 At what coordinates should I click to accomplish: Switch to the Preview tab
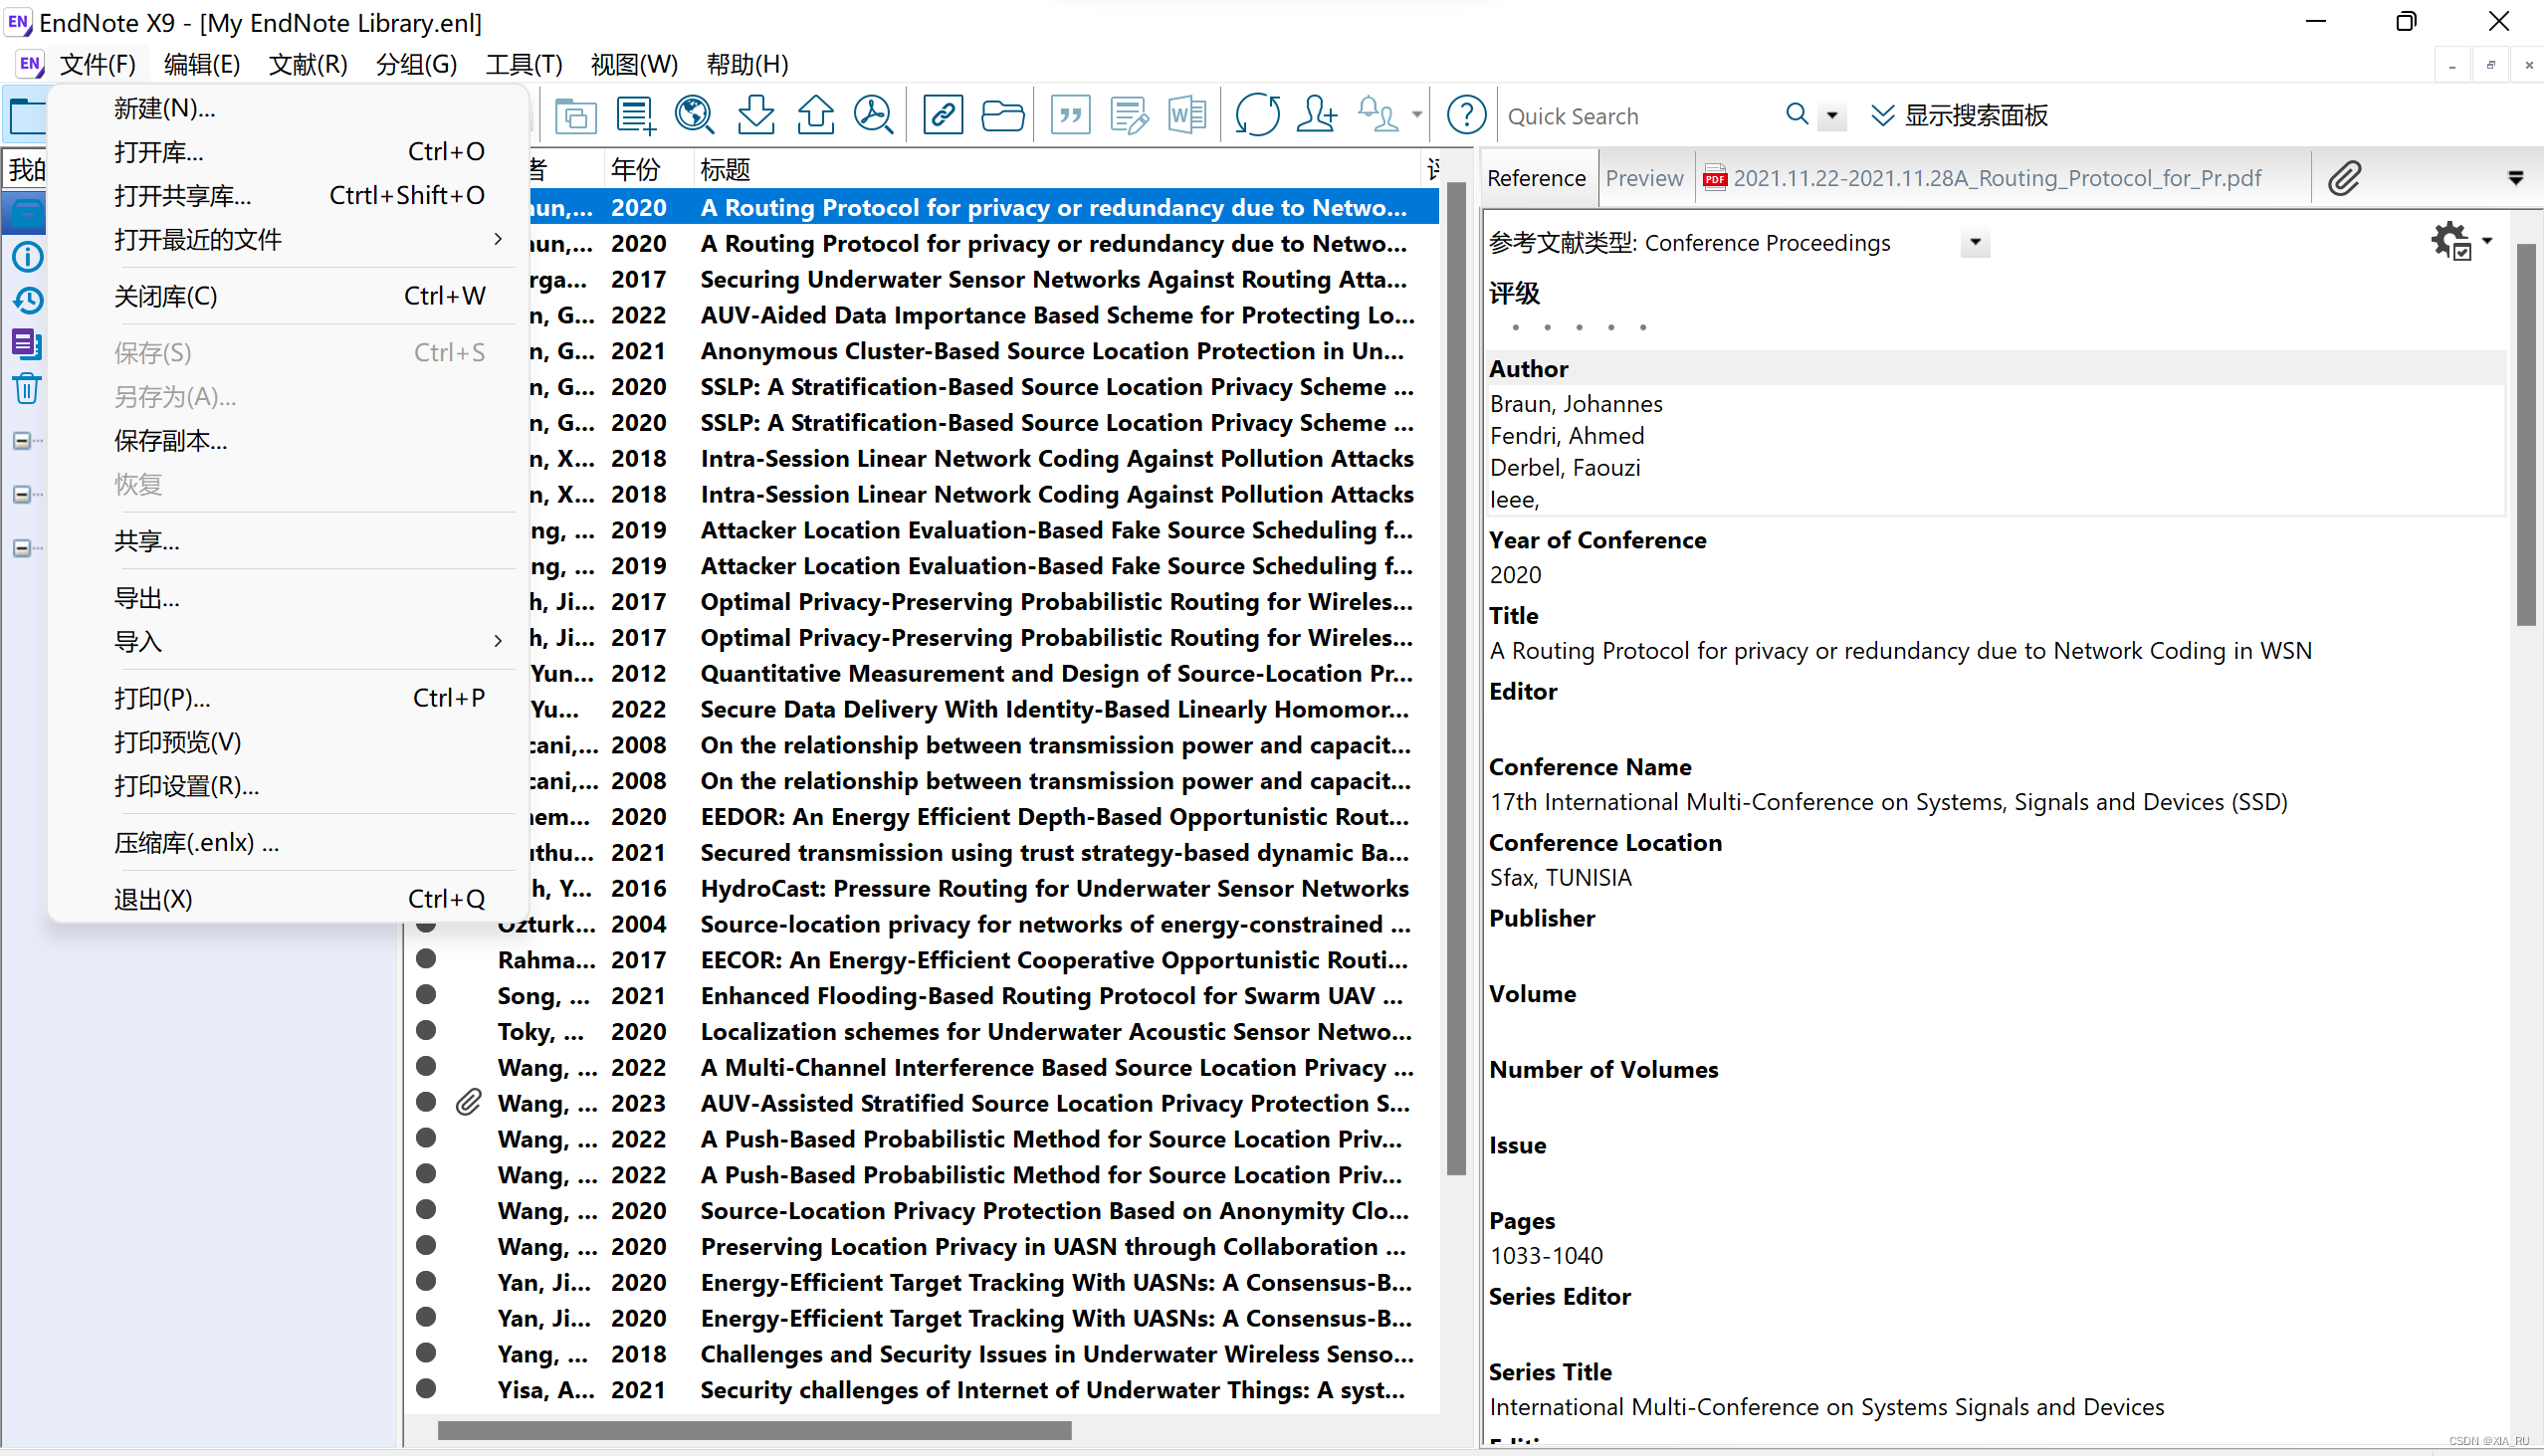coord(1644,178)
